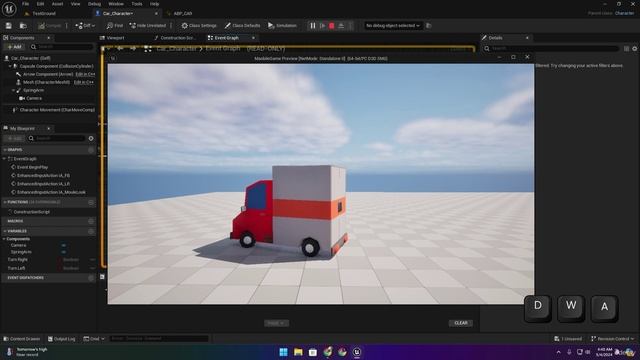Open the Help menu
This screenshot has height=360, width=640.
pyautogui.click(x=154, y=4)
